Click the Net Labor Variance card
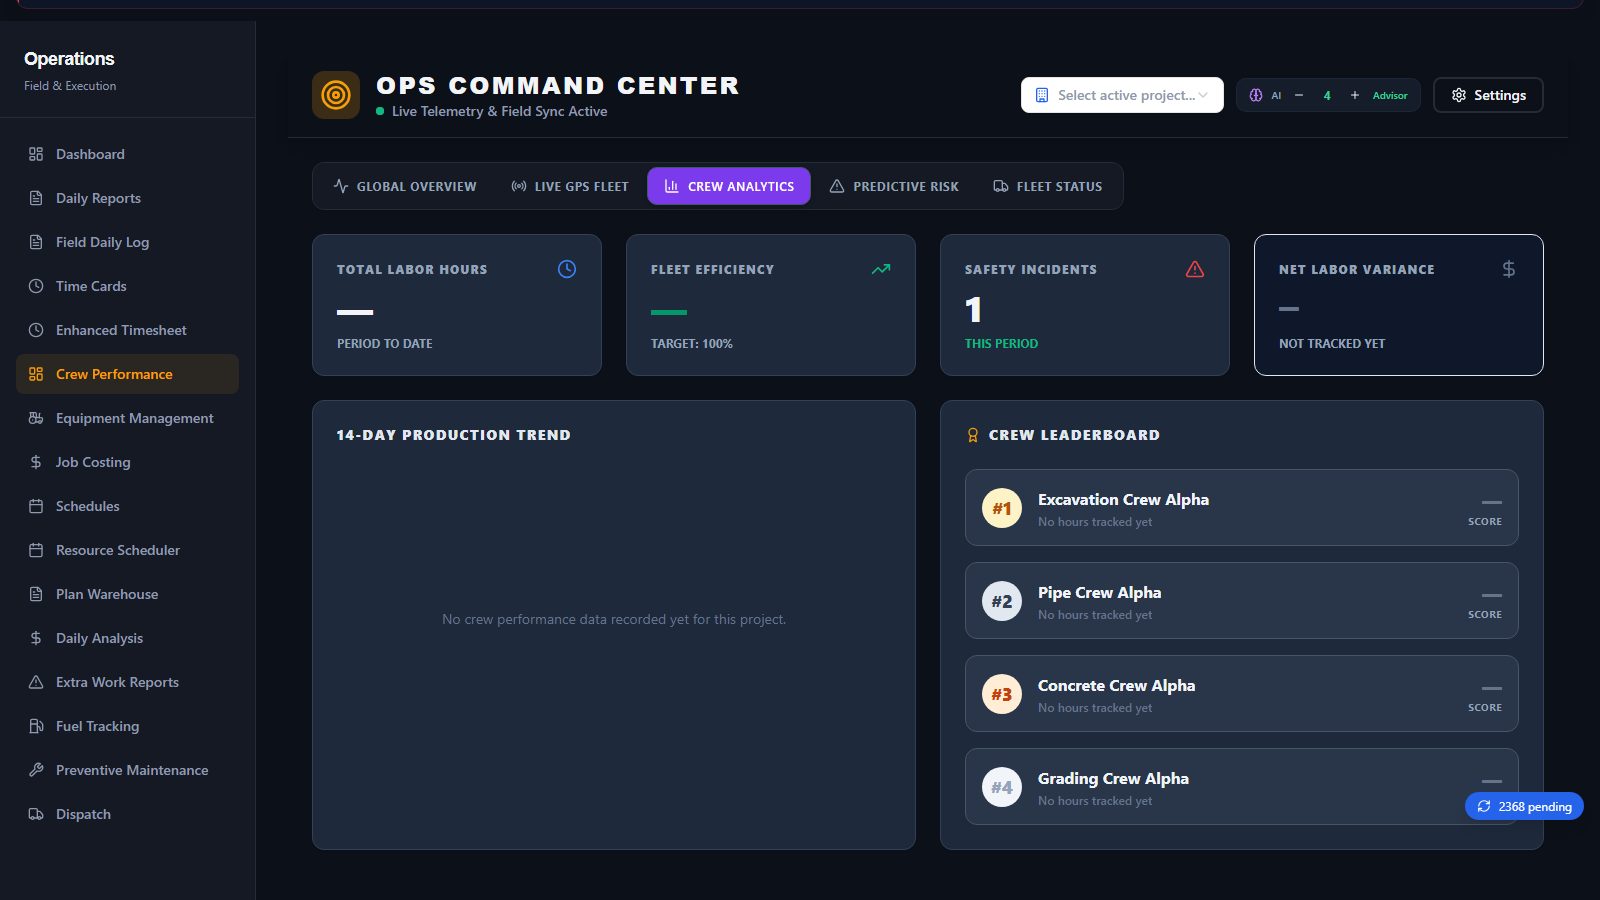 tap(1398, 305)
